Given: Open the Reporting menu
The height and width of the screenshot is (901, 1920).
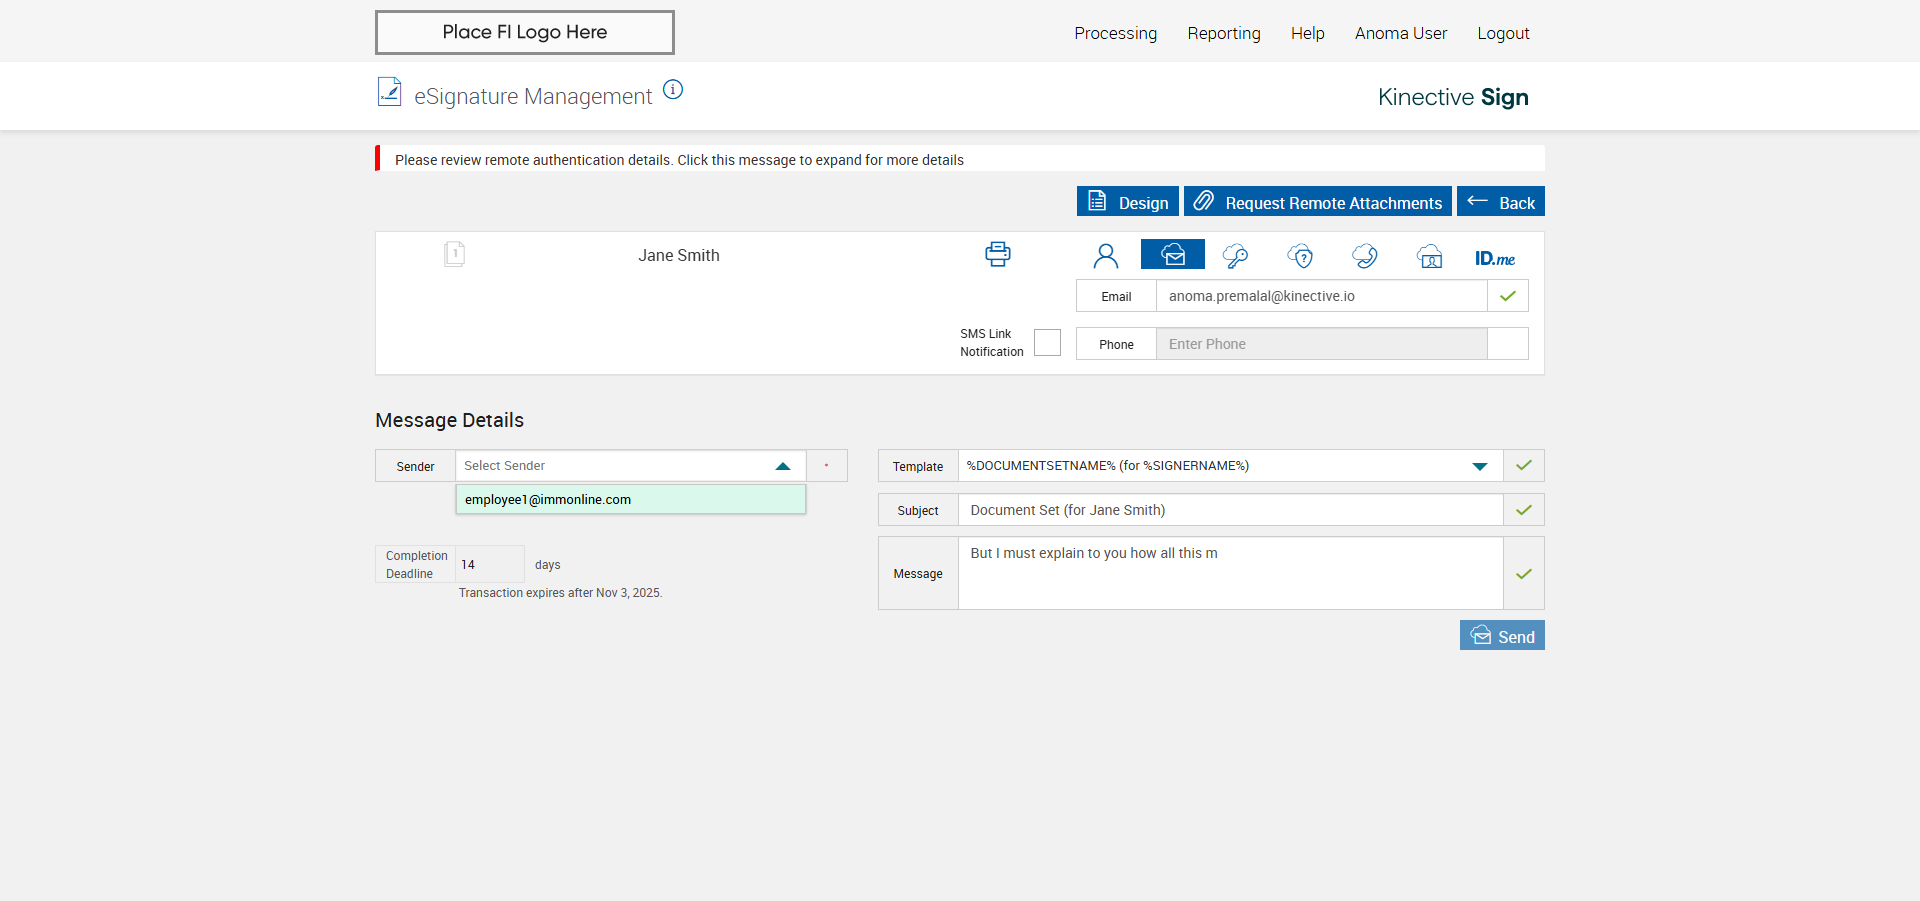Looking at the screenshot, I should point(1223,33).
